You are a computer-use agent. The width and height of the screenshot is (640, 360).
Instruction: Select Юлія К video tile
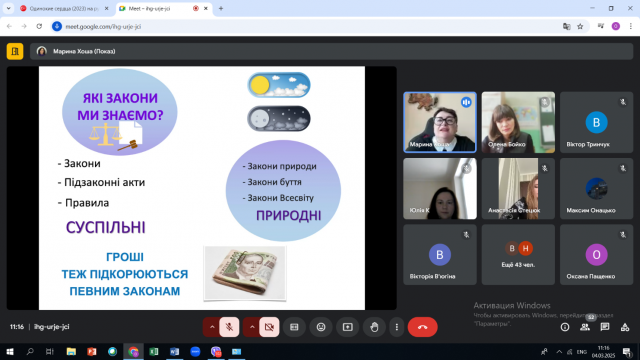pos(440,189)
